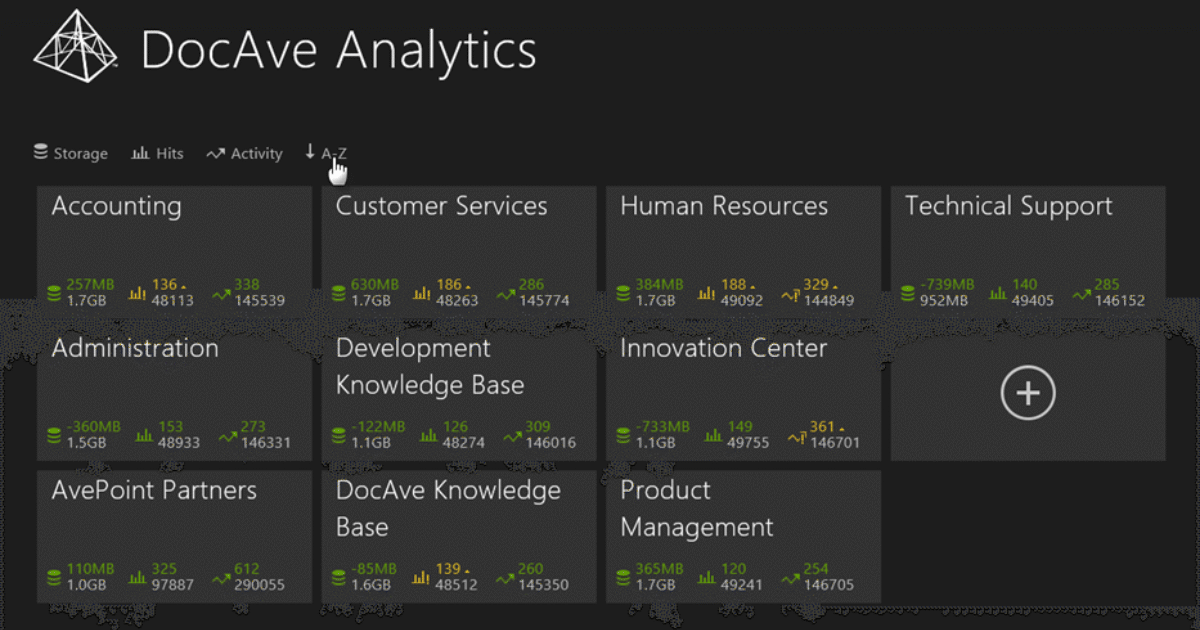Open the Technical Support tile
1200x630 pixels.
(x=1027, y=240)
